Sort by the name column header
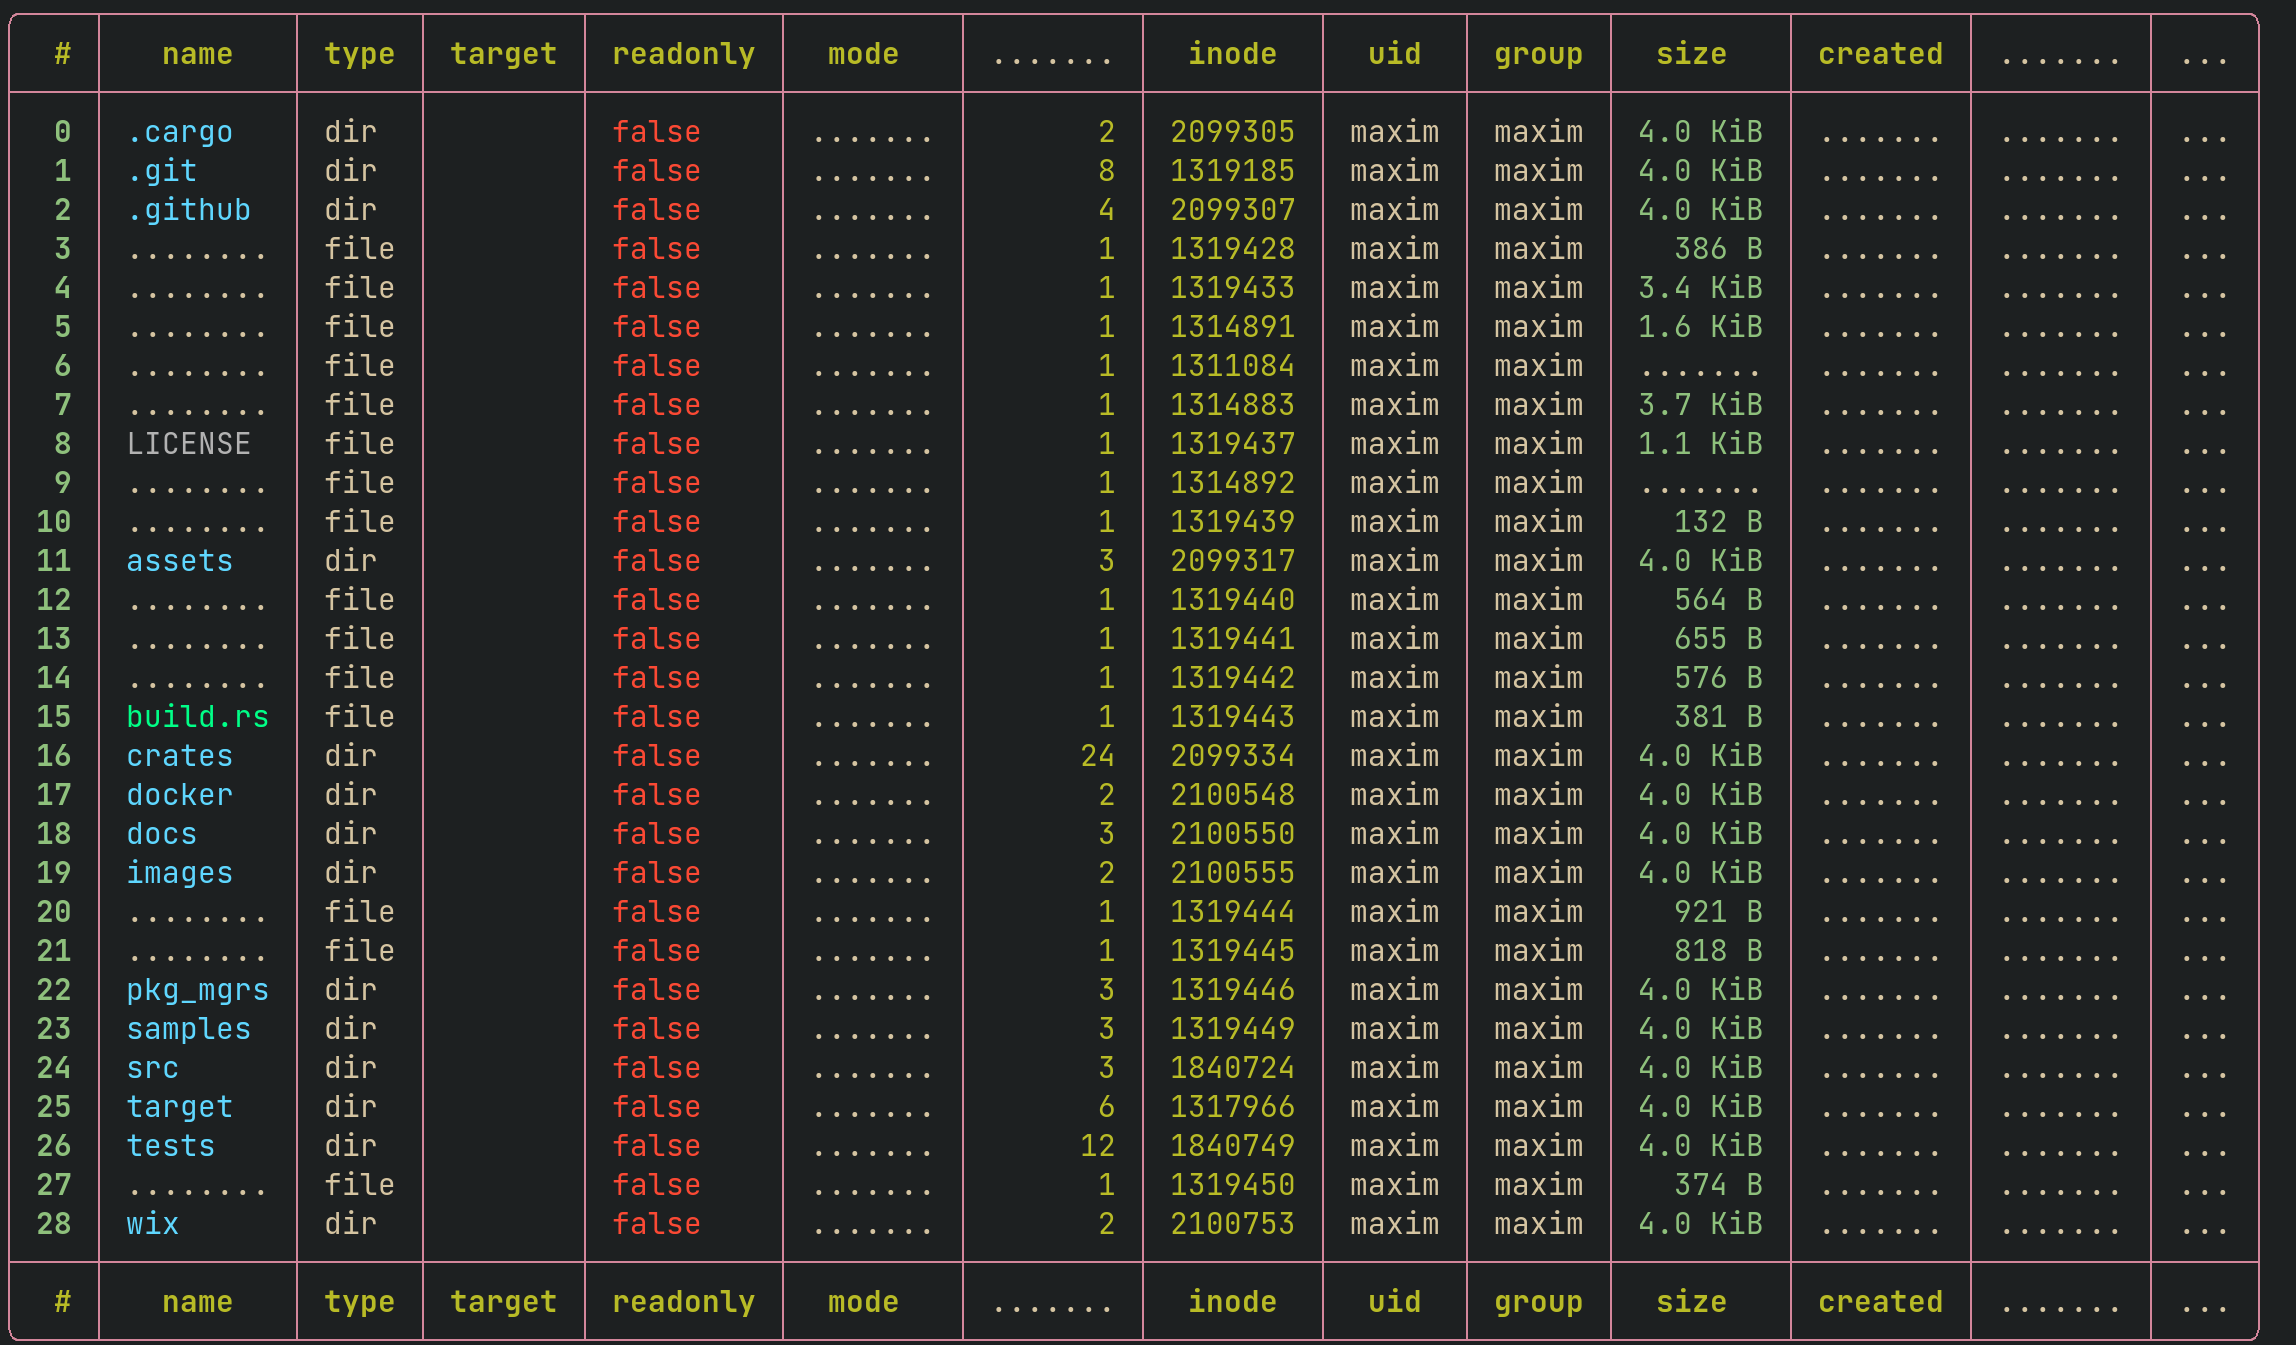This screenshot has width=2296, height=1345. coord(197,54)
